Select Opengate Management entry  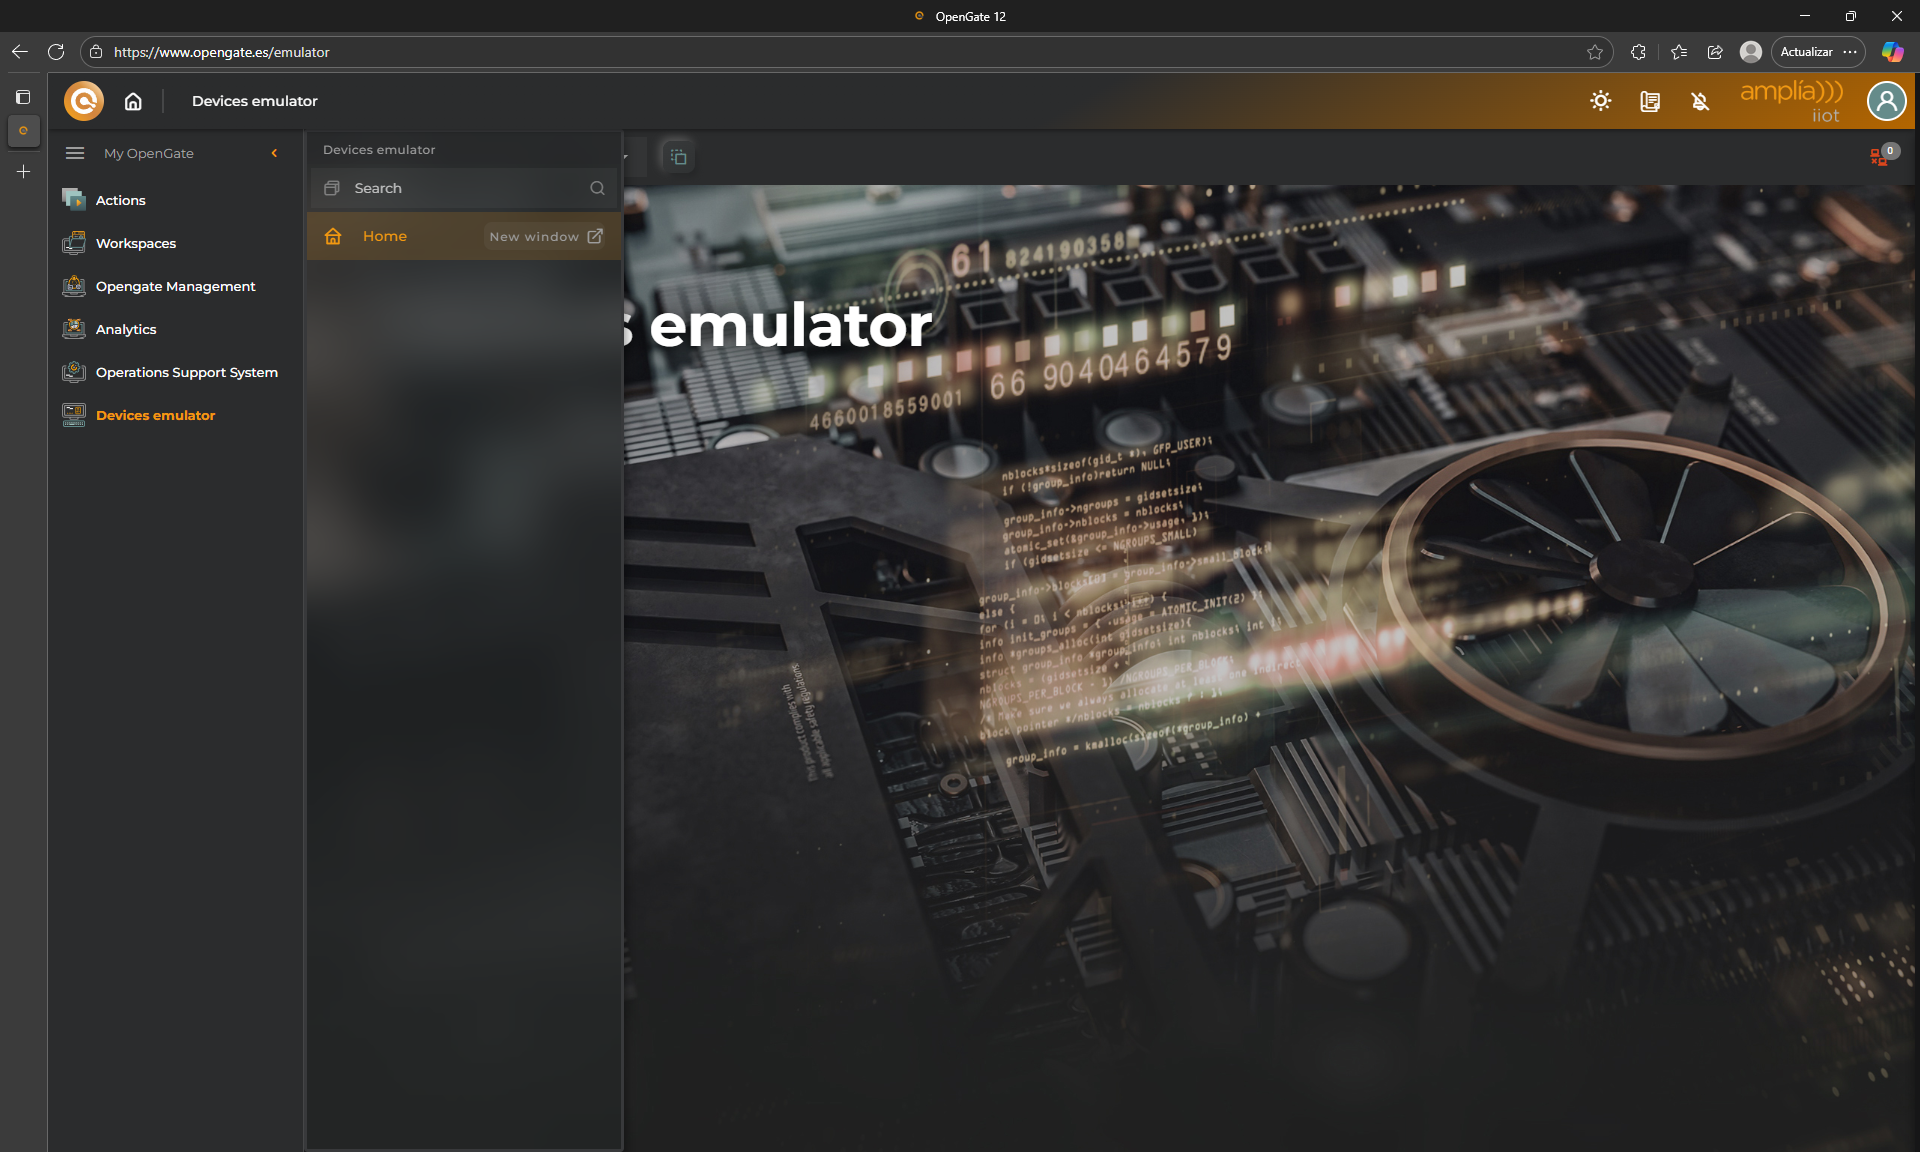click(x=175, y=286)
